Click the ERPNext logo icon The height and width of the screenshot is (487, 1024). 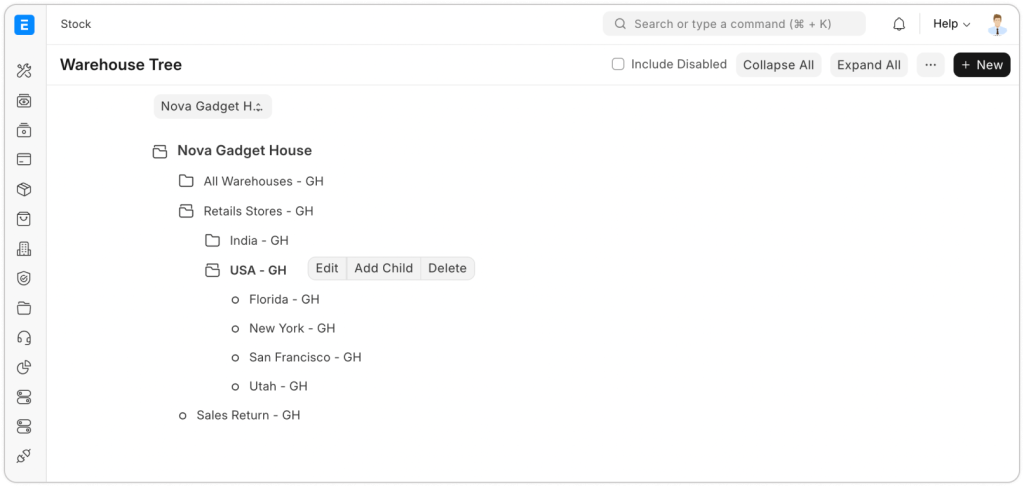[24, 24]
